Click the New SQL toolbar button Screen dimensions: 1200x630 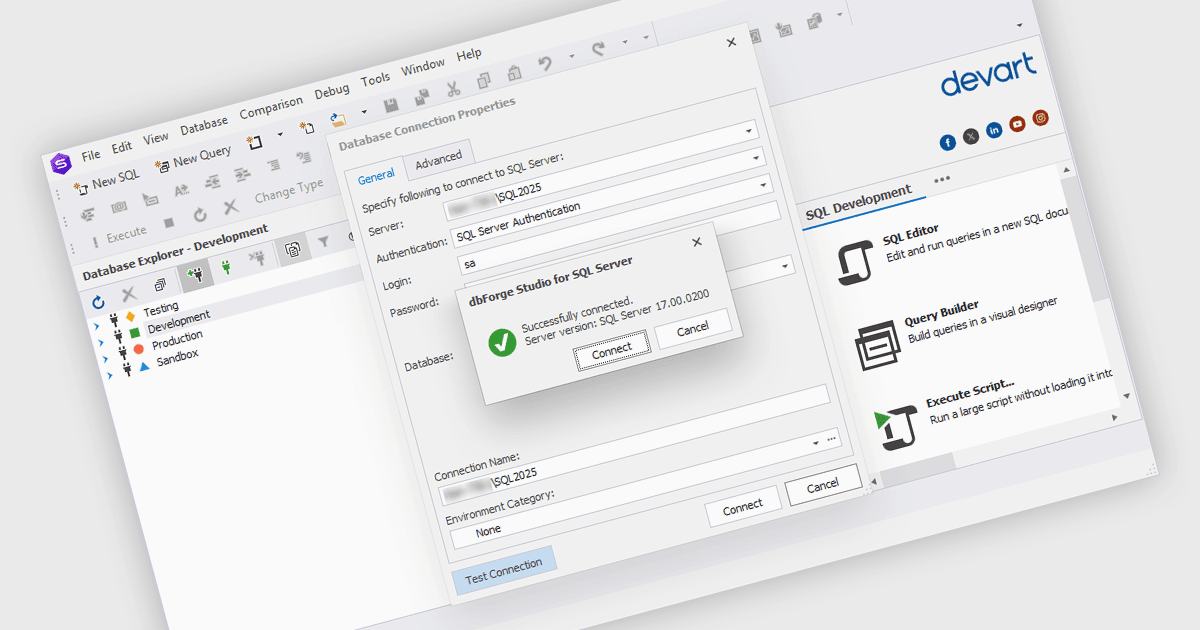coord(108,180)
